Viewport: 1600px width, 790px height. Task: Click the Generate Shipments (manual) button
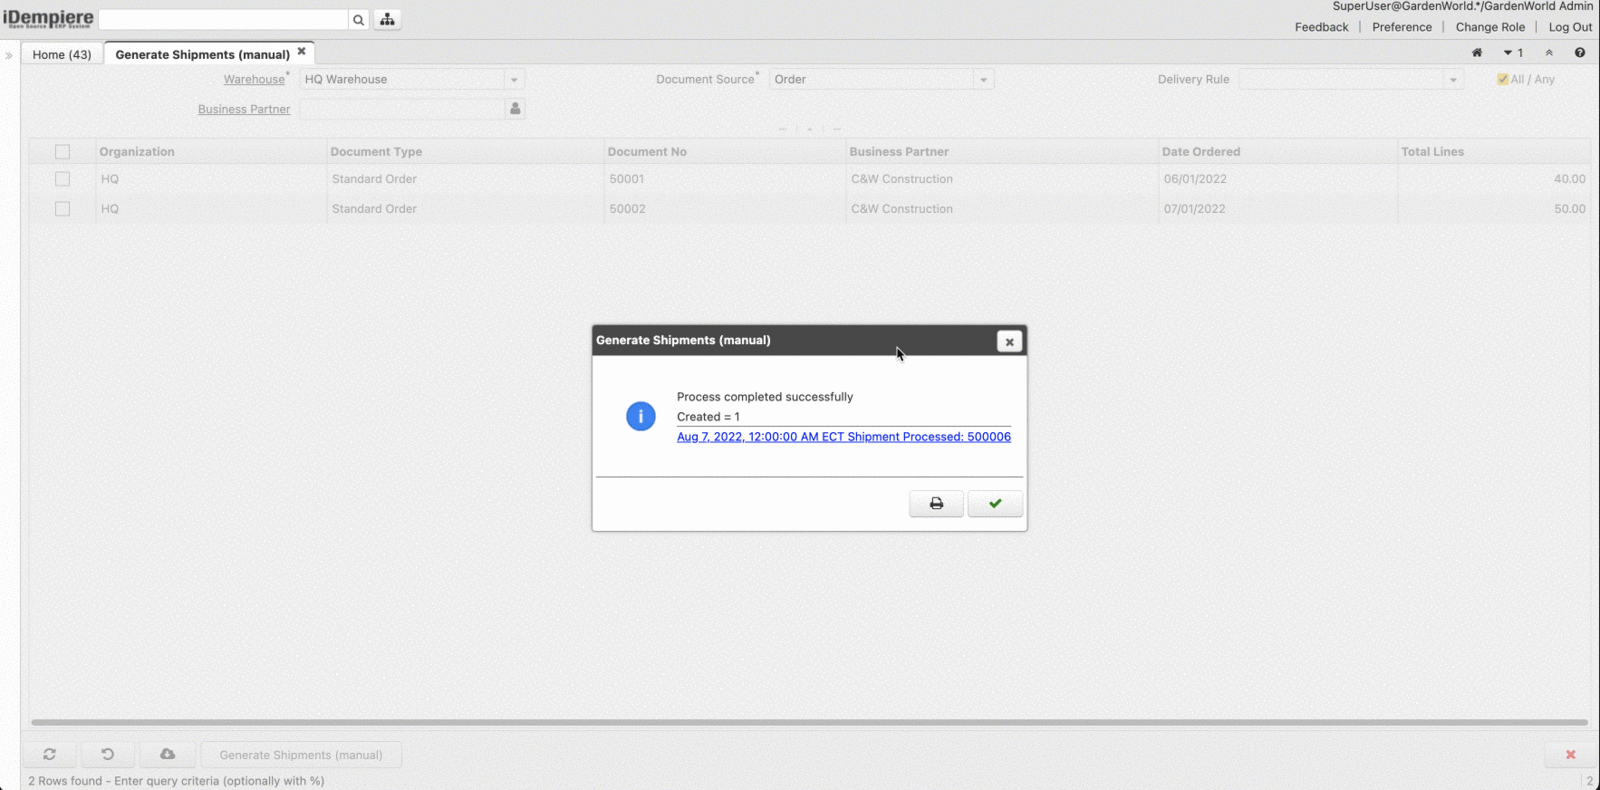301,755
